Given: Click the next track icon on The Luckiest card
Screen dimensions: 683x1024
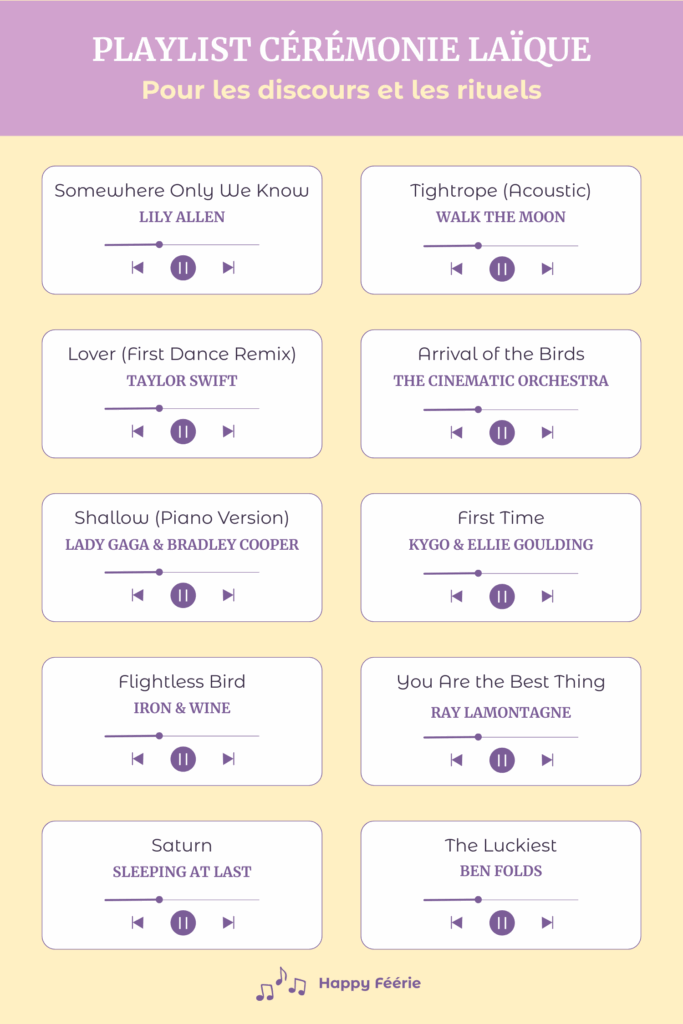Looking at the screenshot, I should point(548,923).
